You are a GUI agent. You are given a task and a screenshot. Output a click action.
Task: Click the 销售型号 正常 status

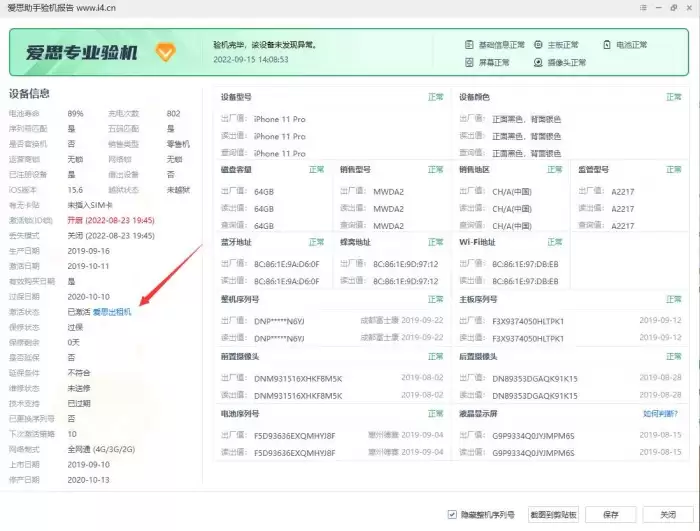pos(436,170)
